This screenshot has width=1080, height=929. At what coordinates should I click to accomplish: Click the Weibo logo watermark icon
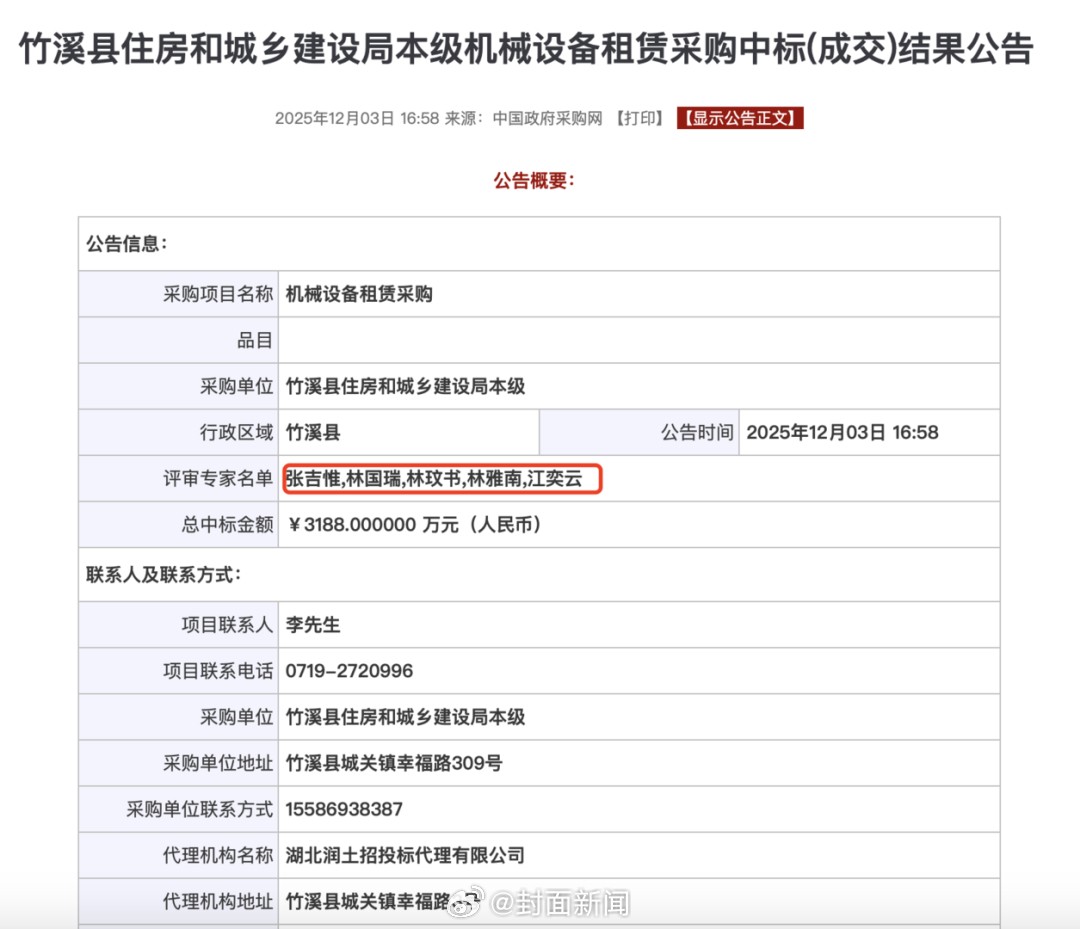pos(464,903)
